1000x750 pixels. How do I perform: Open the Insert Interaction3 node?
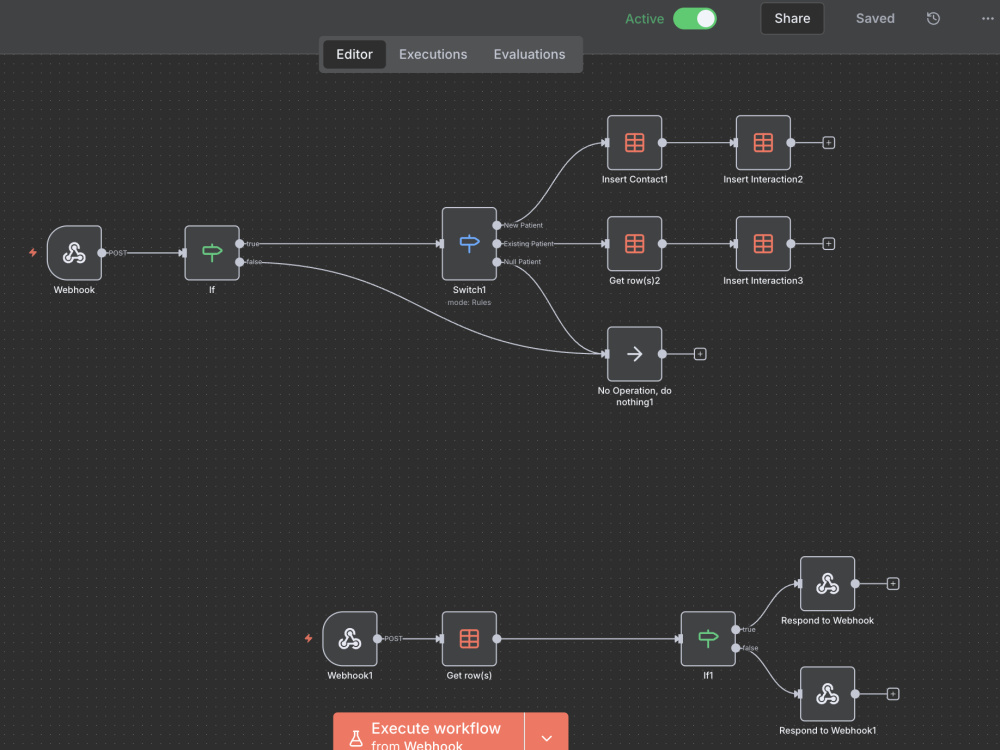point(763,244)
